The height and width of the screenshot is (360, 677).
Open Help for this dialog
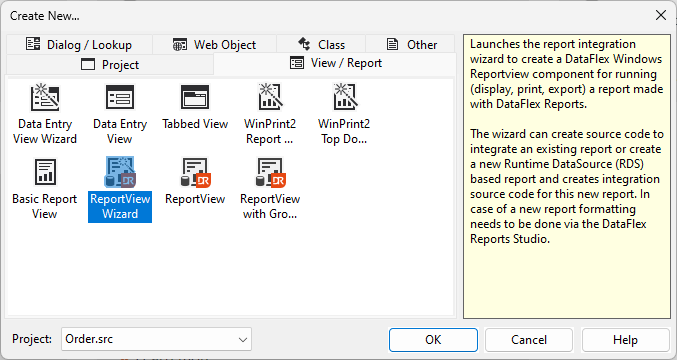(x=625, y=340)
